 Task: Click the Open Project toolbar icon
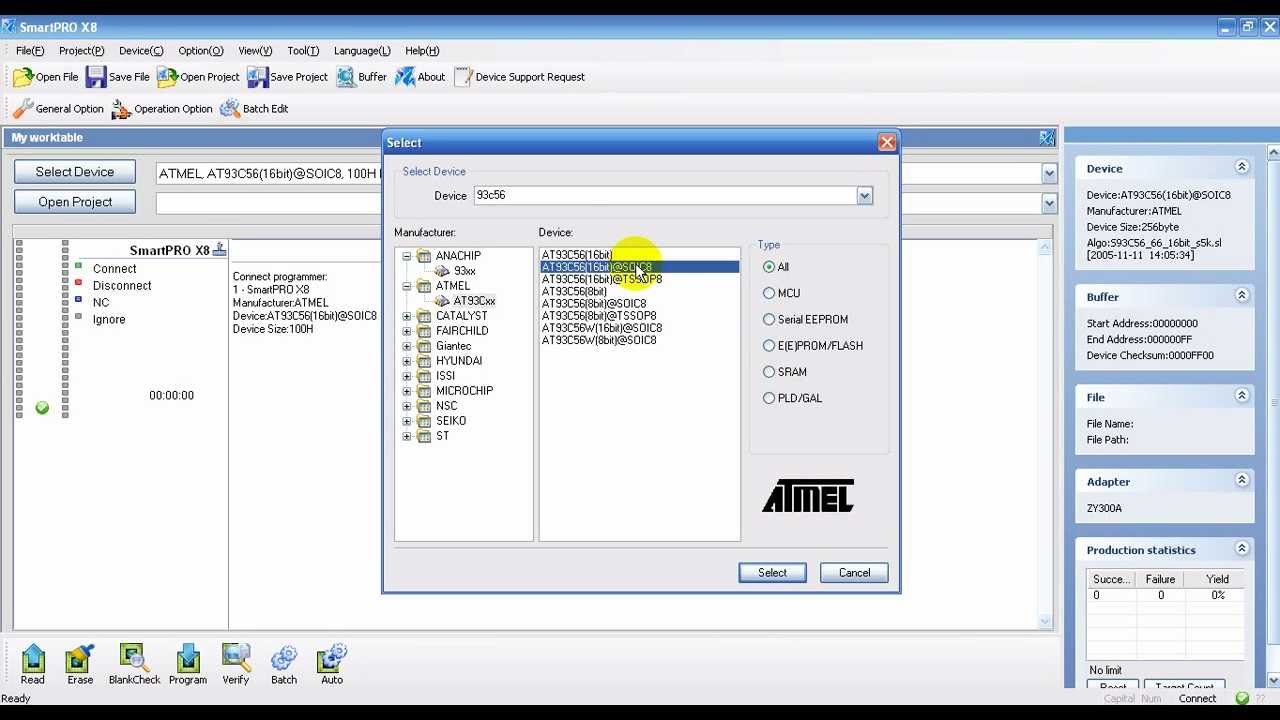pos(199,77)
